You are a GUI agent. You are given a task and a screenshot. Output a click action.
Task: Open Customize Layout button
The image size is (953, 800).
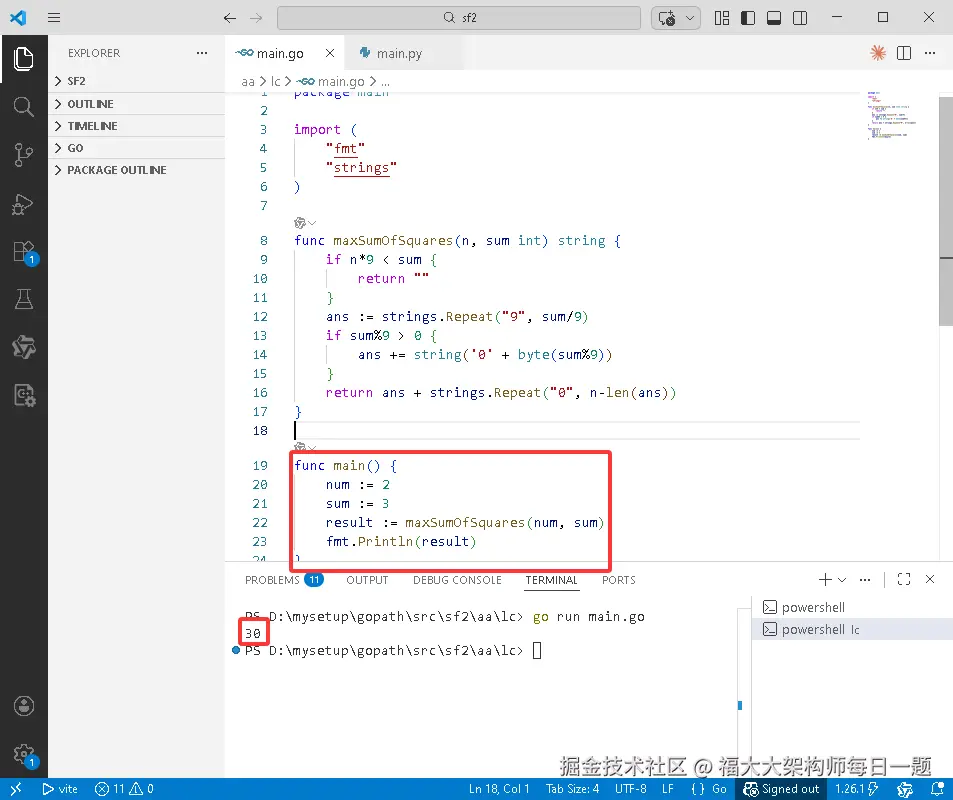pos(722,18)
